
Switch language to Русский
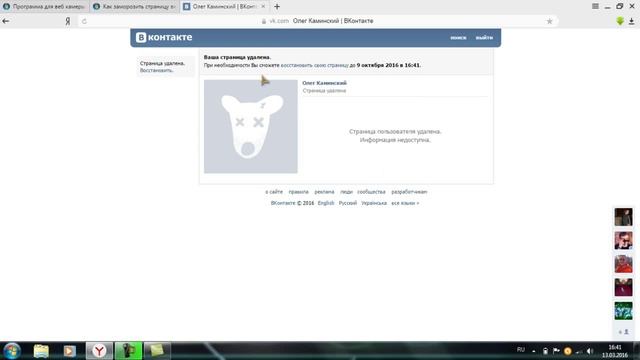tap(348, 203)
